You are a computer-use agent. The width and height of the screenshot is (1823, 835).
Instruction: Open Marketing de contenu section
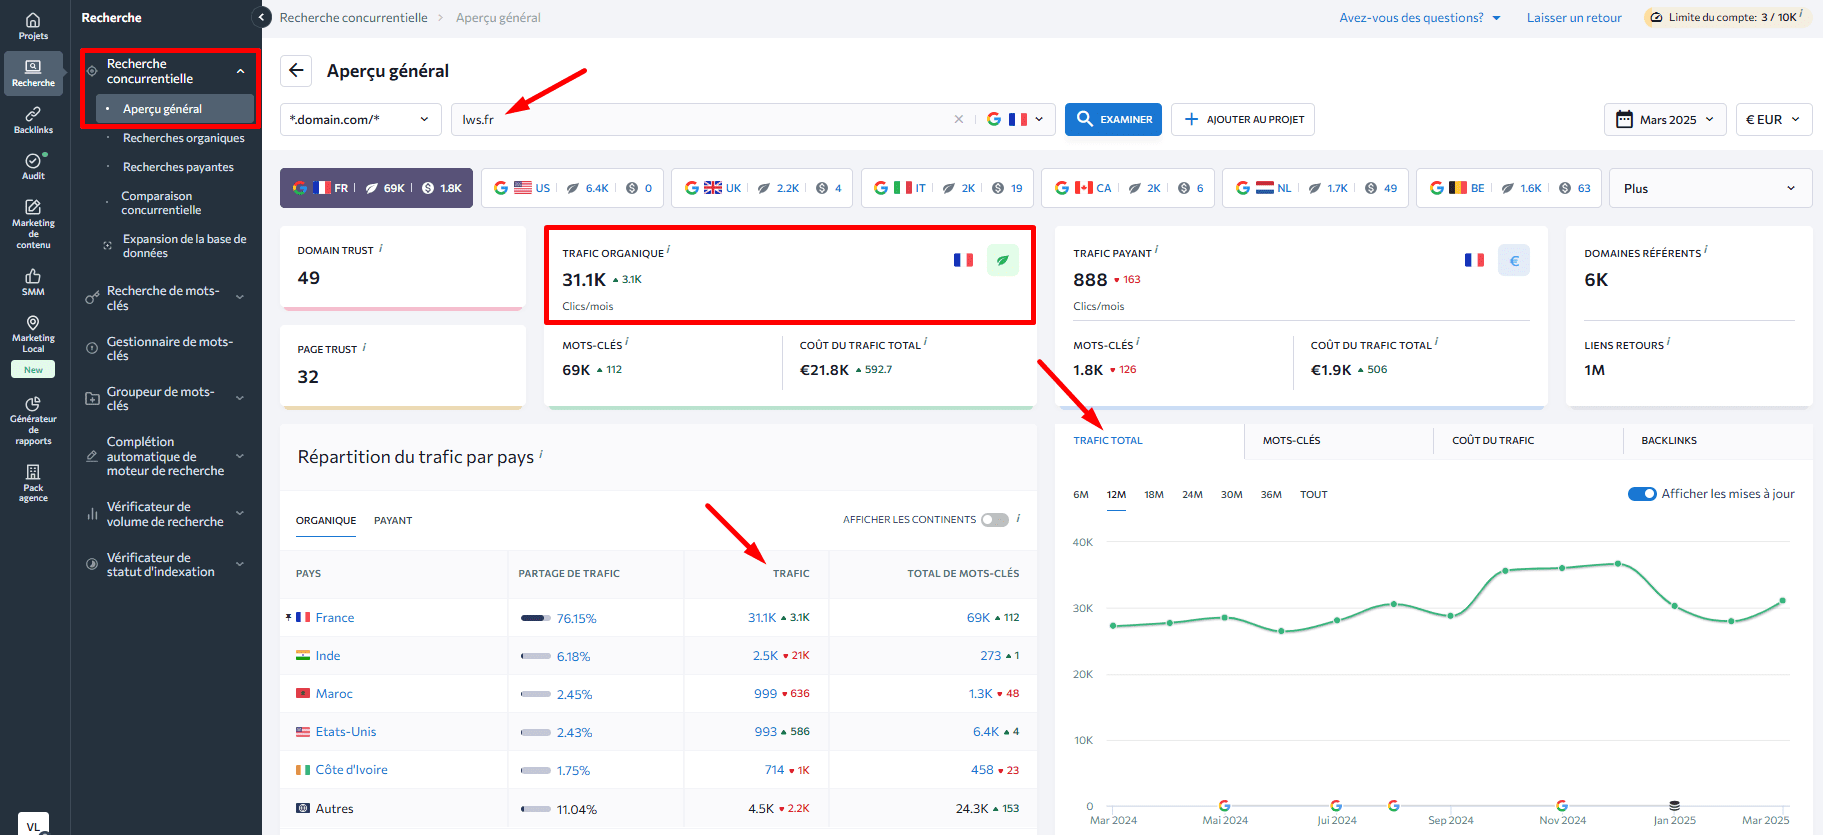(33, 223)
